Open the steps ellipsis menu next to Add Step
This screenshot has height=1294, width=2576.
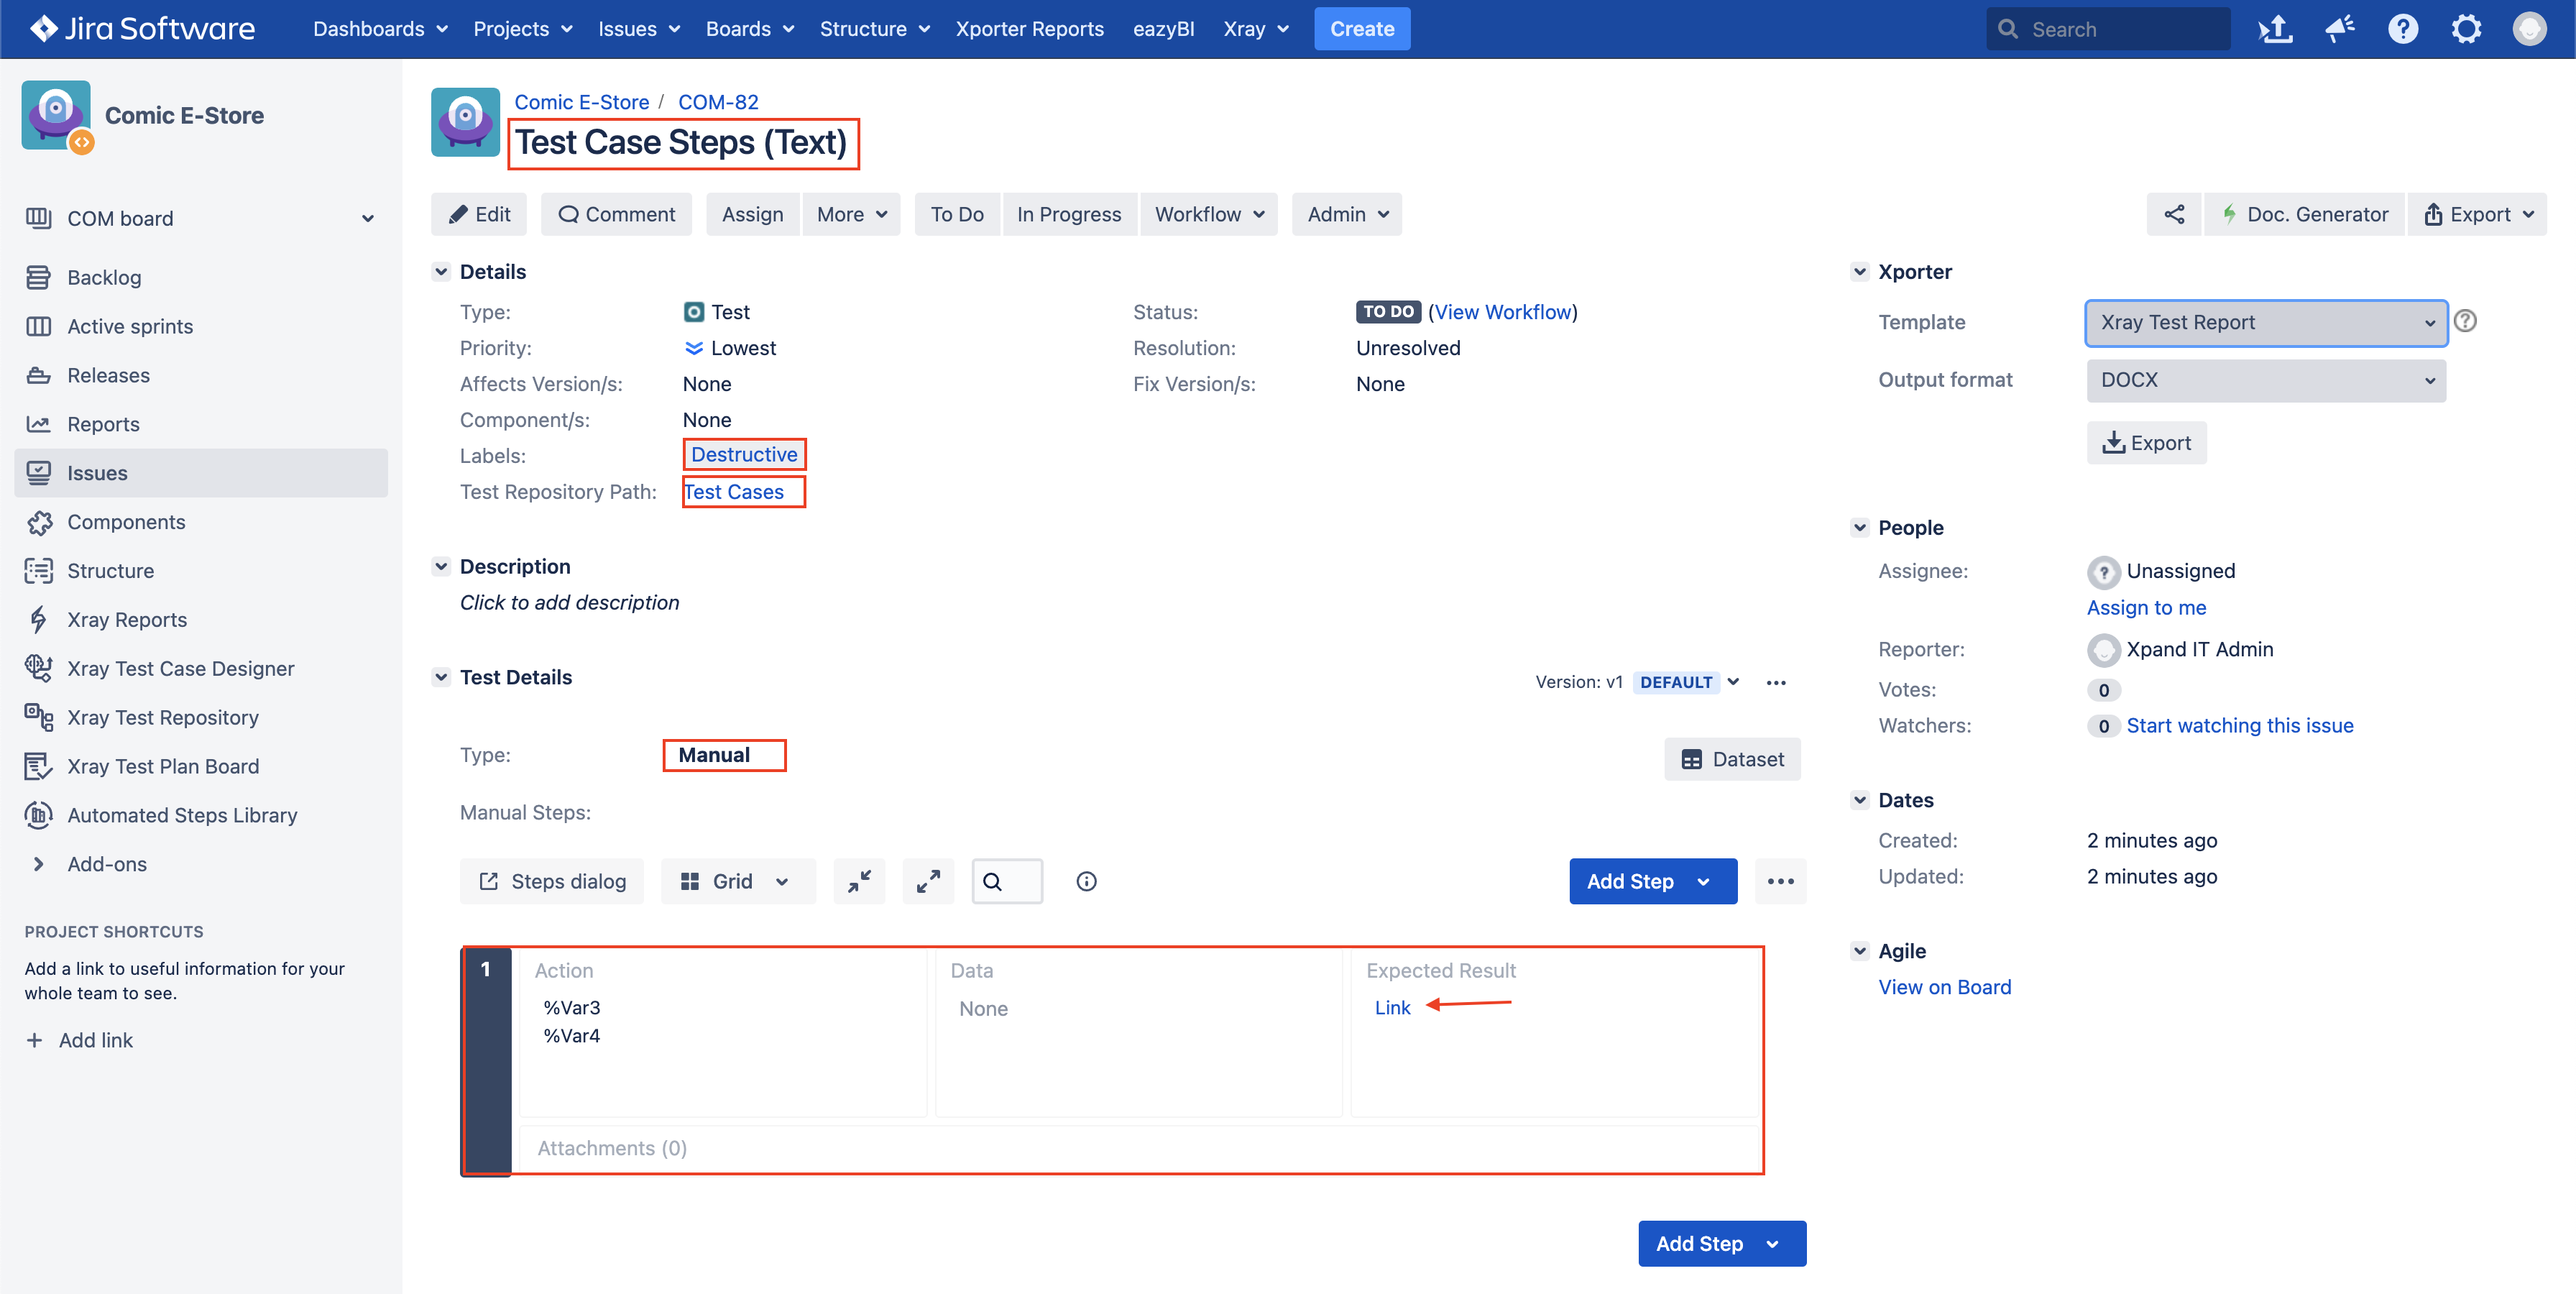coord(1780,881)
